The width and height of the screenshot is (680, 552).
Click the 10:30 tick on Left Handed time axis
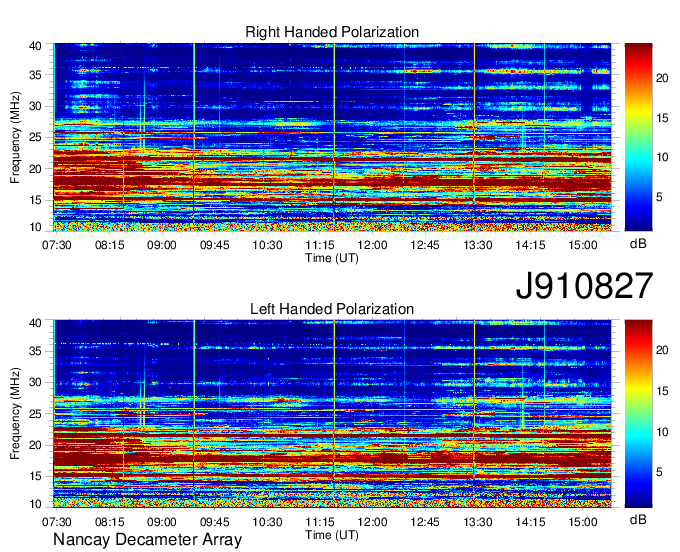267,522
